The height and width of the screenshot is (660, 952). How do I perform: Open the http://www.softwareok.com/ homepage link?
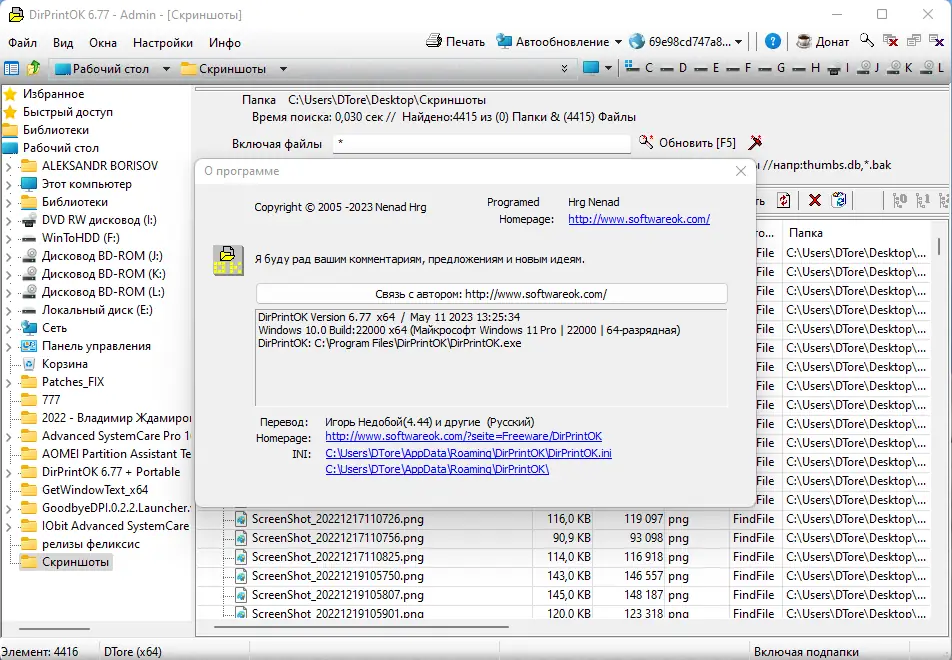(x=639, y=219)
